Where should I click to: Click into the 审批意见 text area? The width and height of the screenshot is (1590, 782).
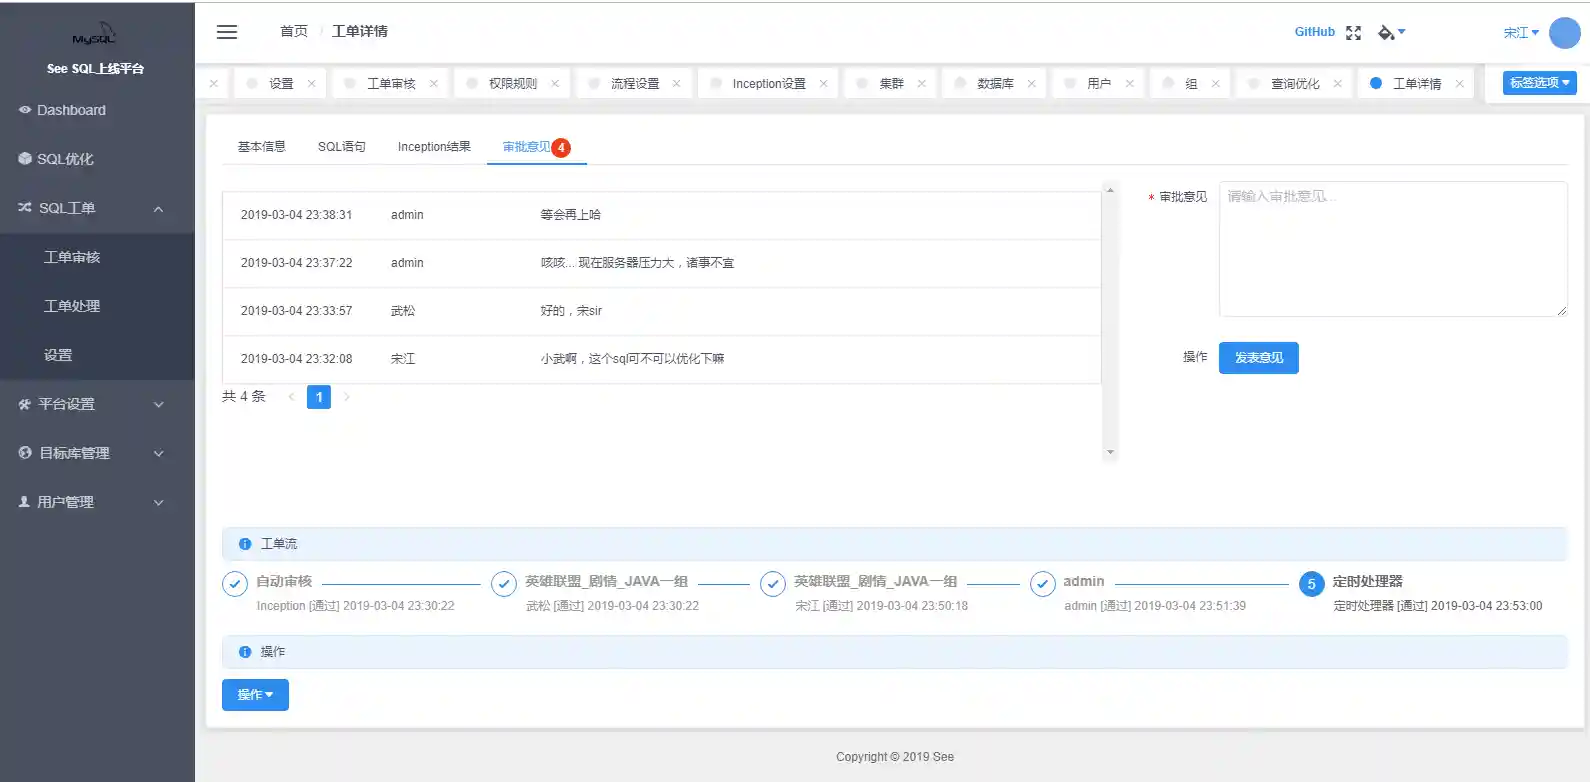(x=1392, y=249)
